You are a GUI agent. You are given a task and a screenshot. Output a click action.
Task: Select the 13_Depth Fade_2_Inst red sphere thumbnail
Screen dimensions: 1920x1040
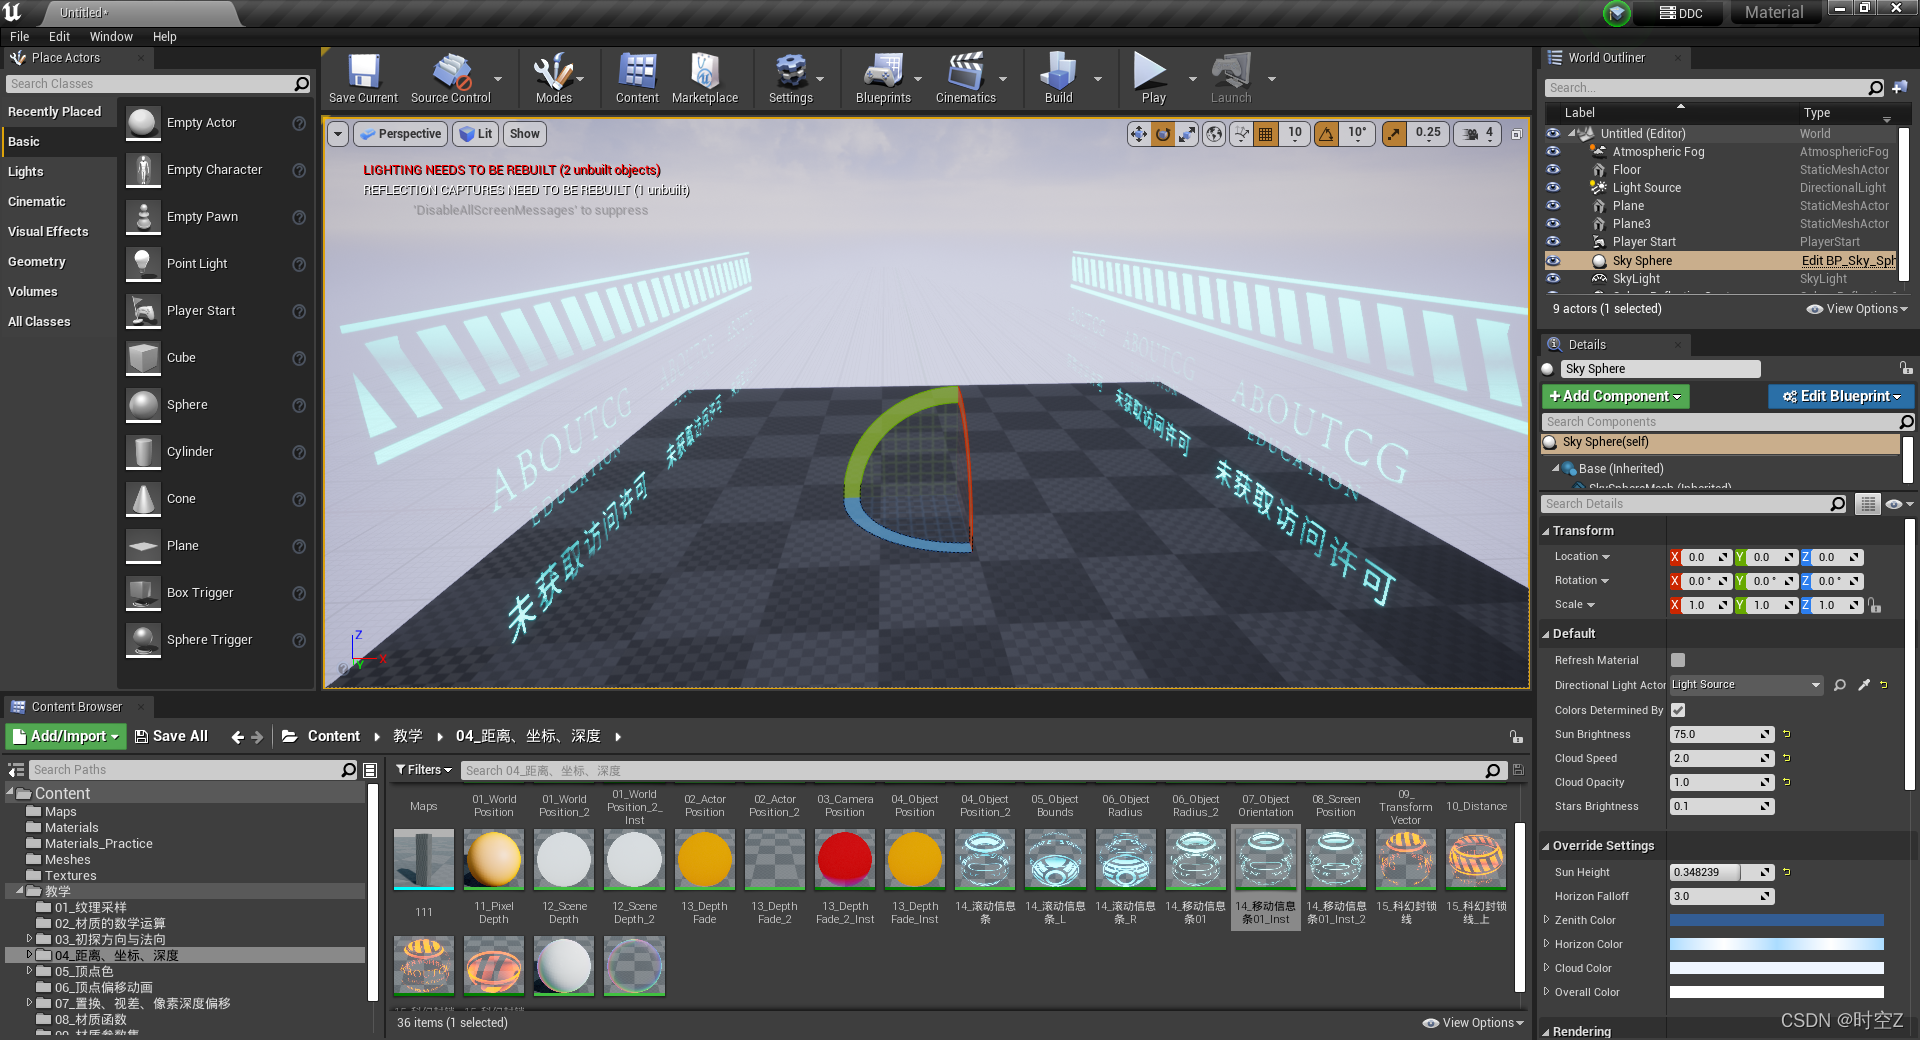[x=845, y=859]
